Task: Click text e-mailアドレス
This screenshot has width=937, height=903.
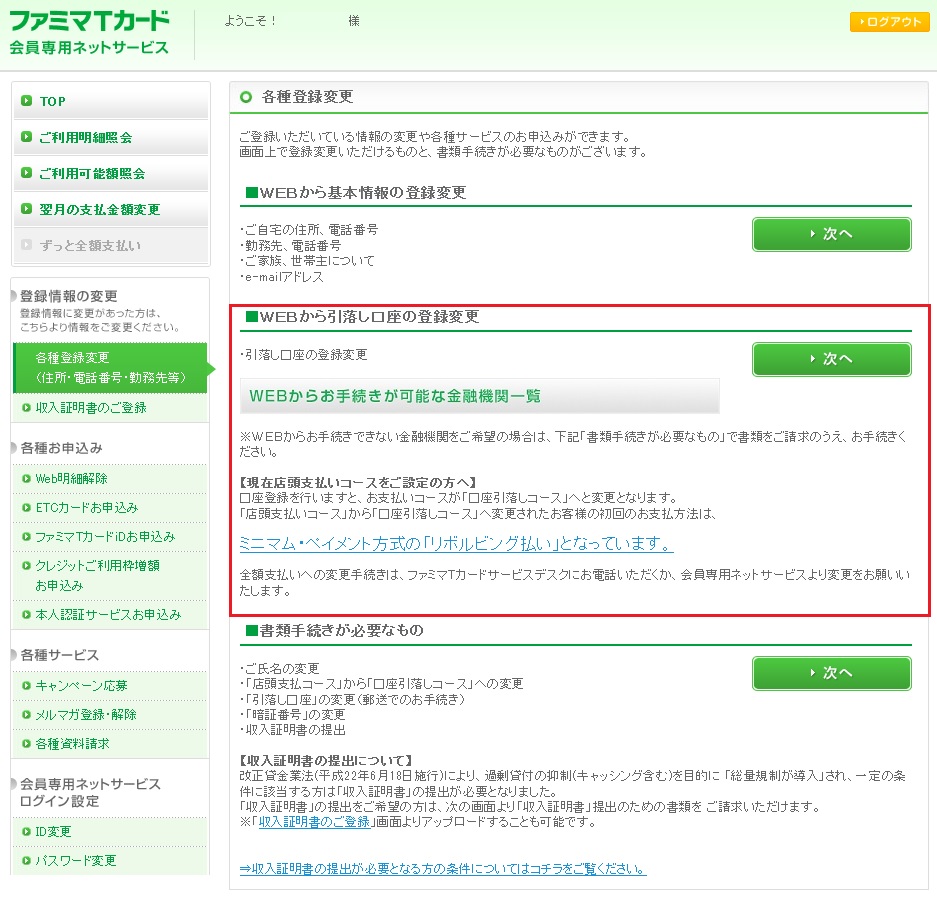Action: (284, 277)
